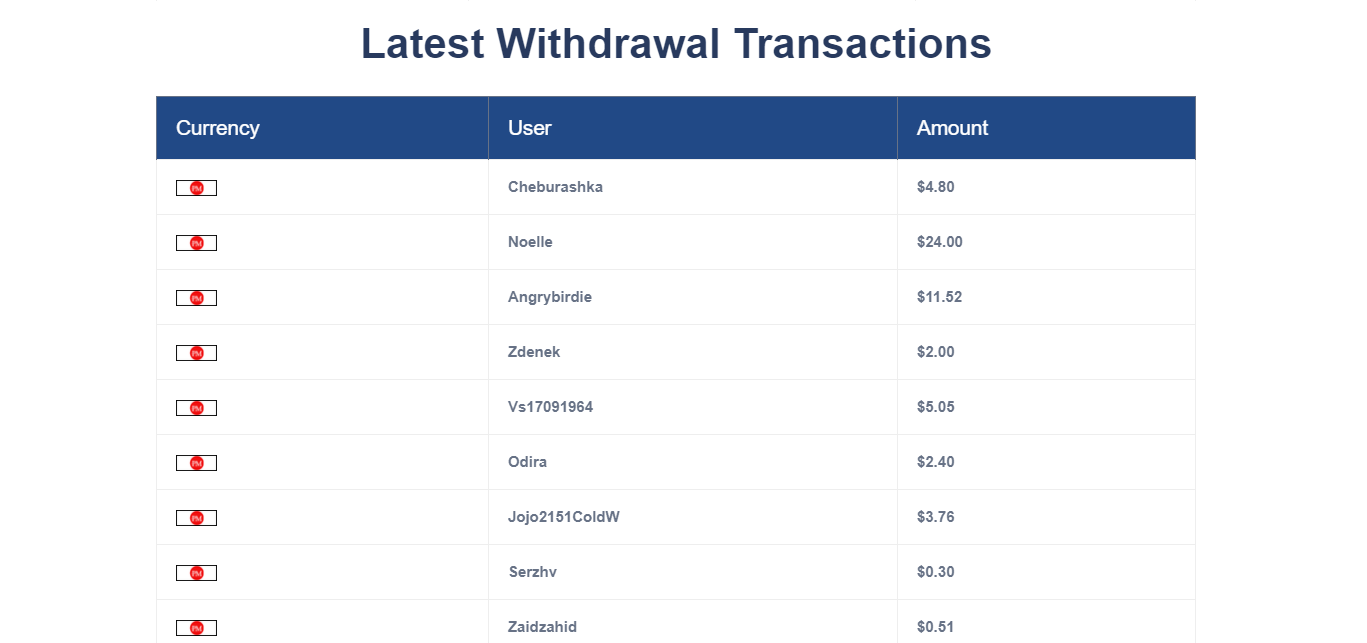Screen dimensions: 1367x643
Task: Click the $0.30 amount for Serzhv
Action: (936, 572)
